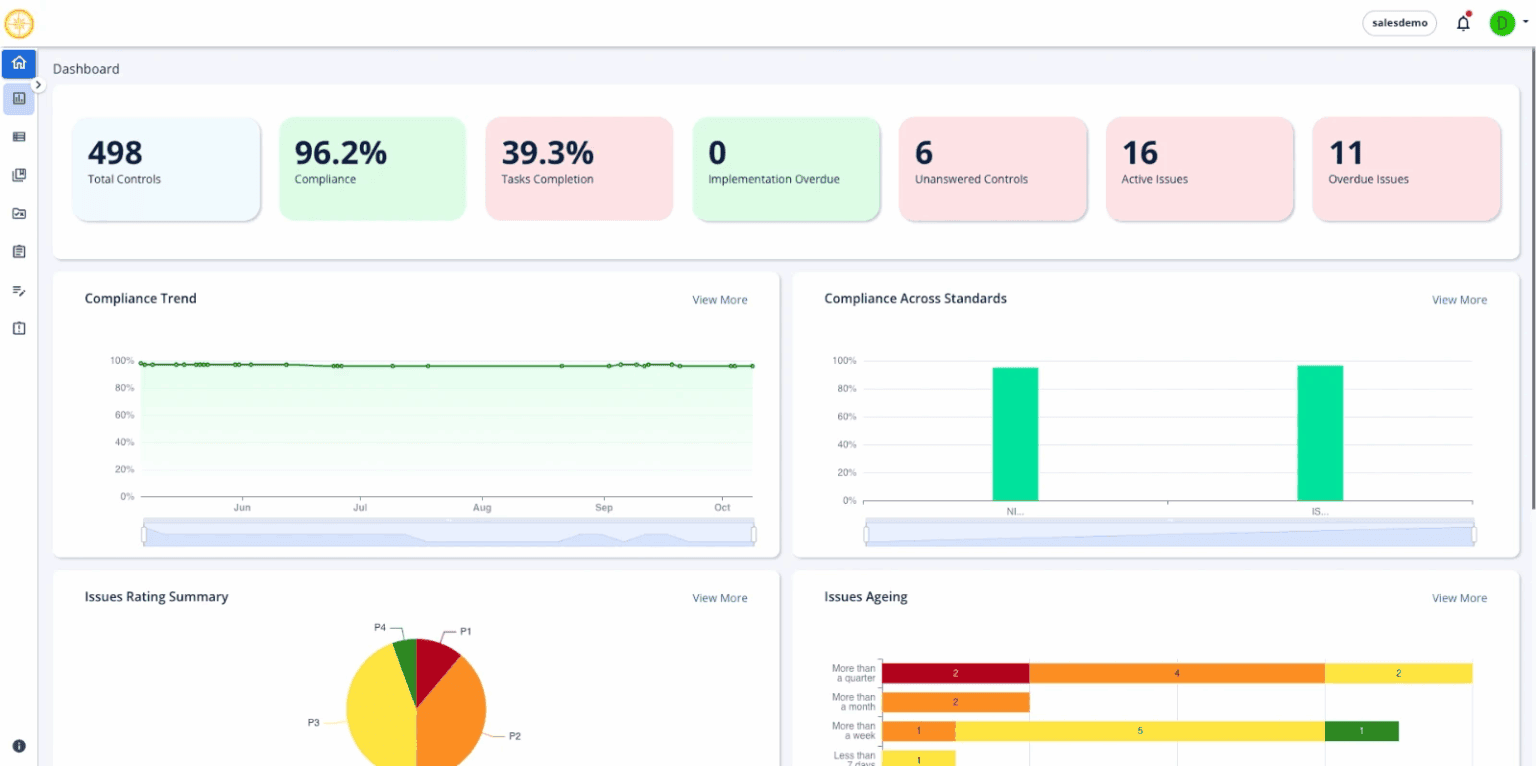Open the user menu dropdown arrow

click(1526, 21)
